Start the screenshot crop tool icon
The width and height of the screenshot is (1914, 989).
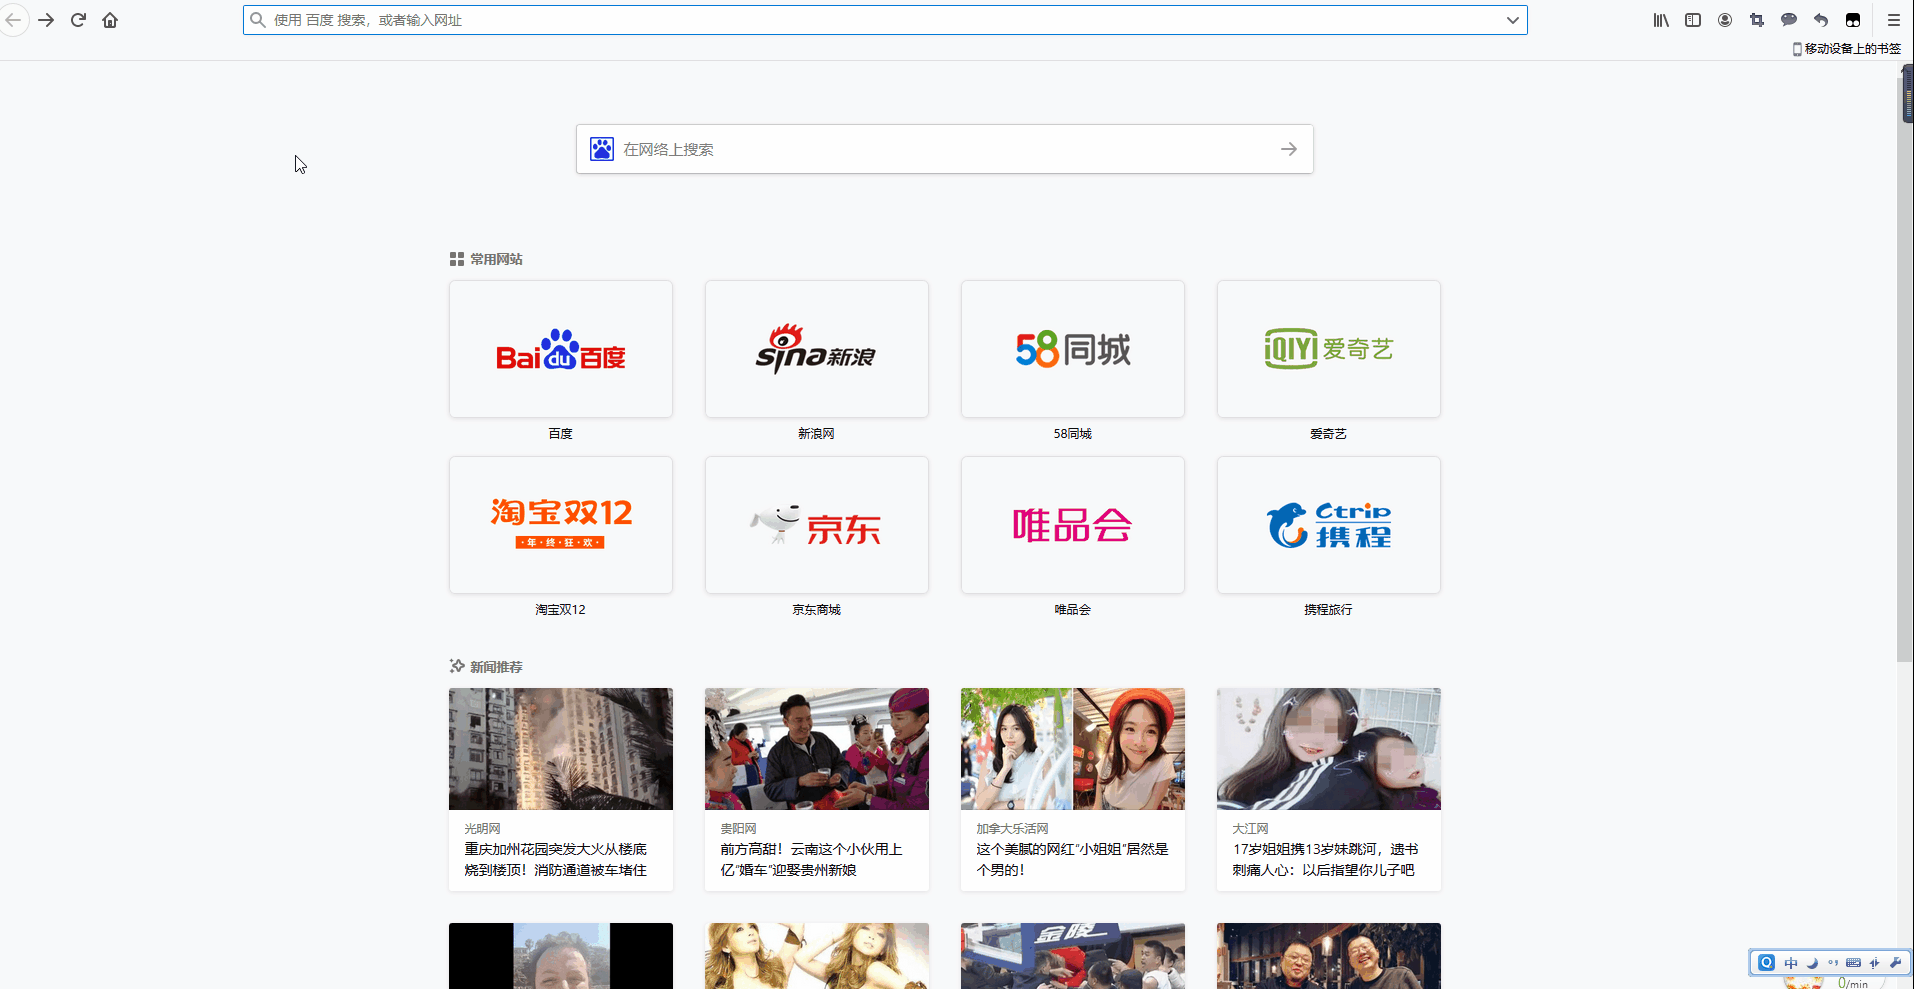(x=1757, y=20)
